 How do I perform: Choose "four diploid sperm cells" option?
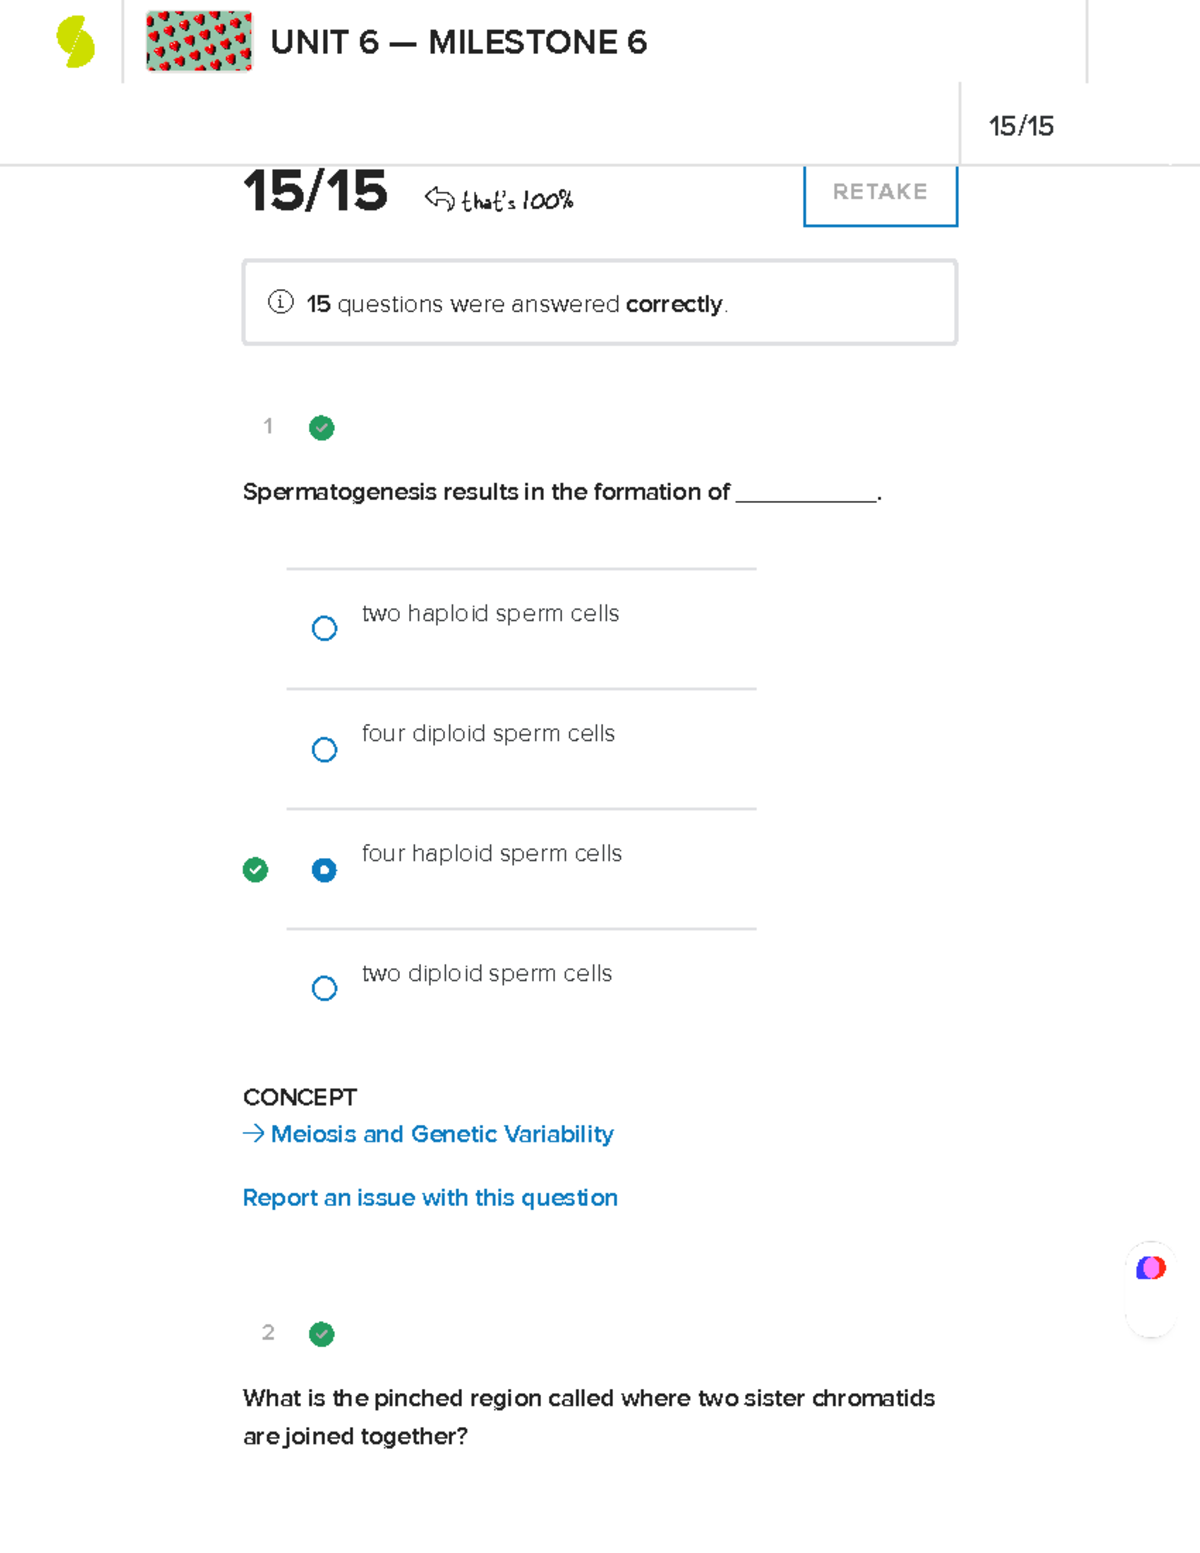[x=324, y=749]
